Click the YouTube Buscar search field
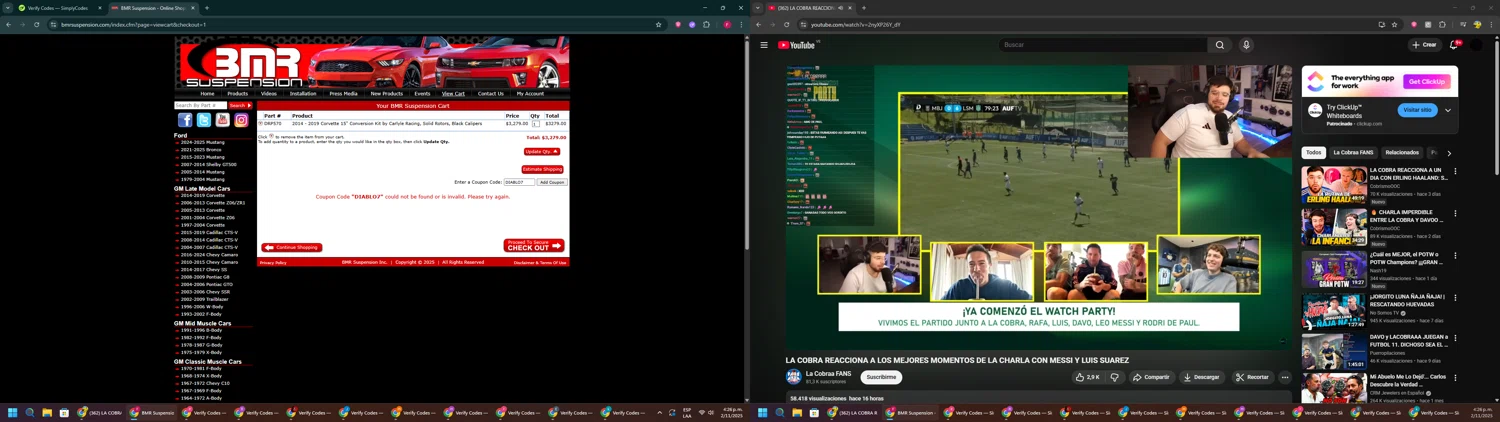This screenshot has width=1500, height=422. tap(1103, 45)
